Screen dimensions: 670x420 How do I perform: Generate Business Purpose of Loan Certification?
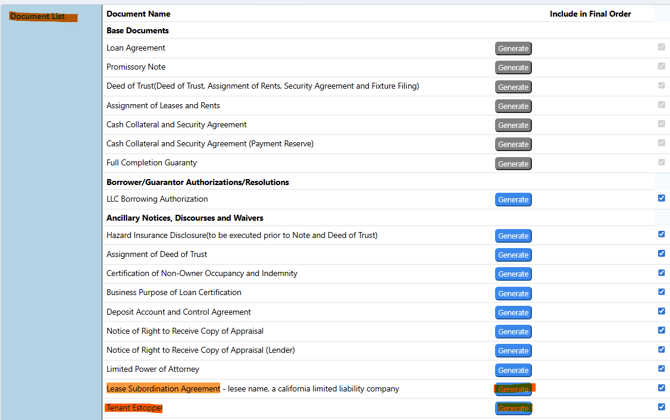click(513, 293)
